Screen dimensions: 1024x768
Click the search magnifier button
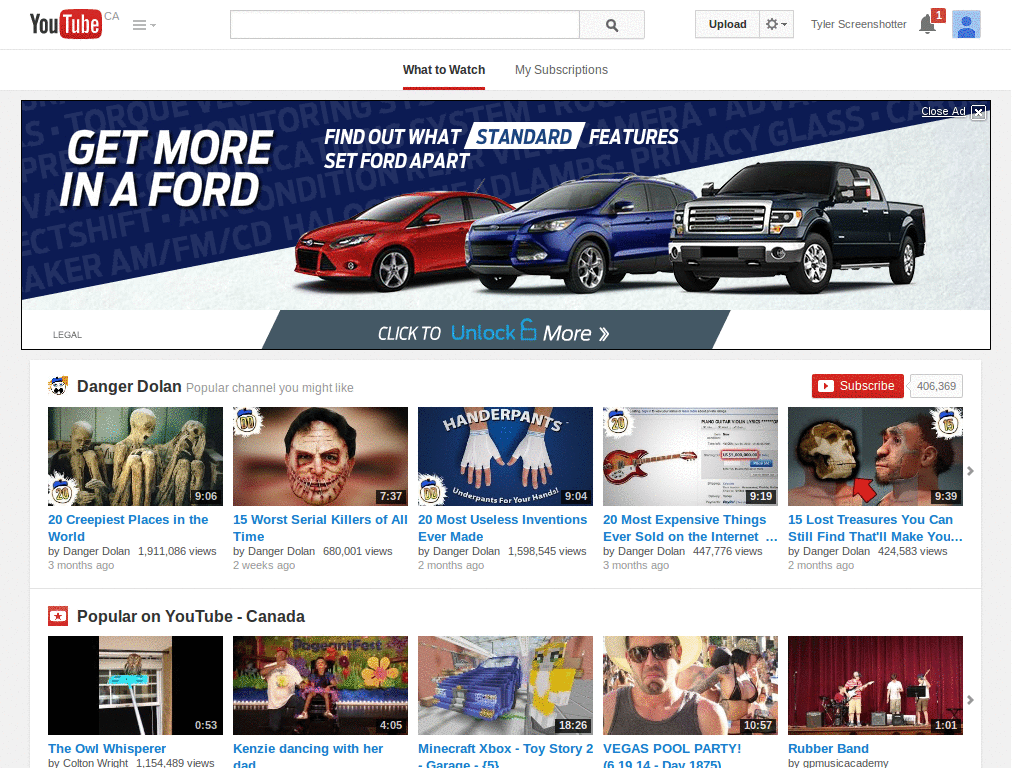point(612,25)
